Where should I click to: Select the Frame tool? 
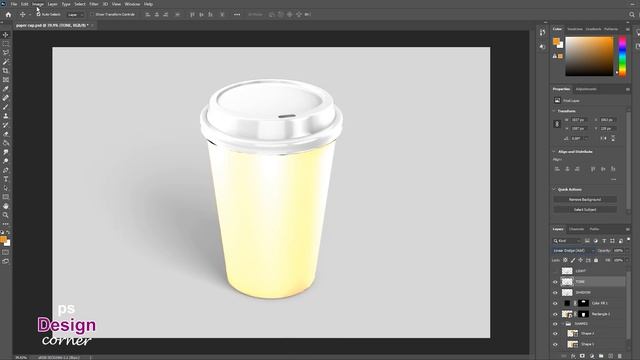click(x=6, y=80)
